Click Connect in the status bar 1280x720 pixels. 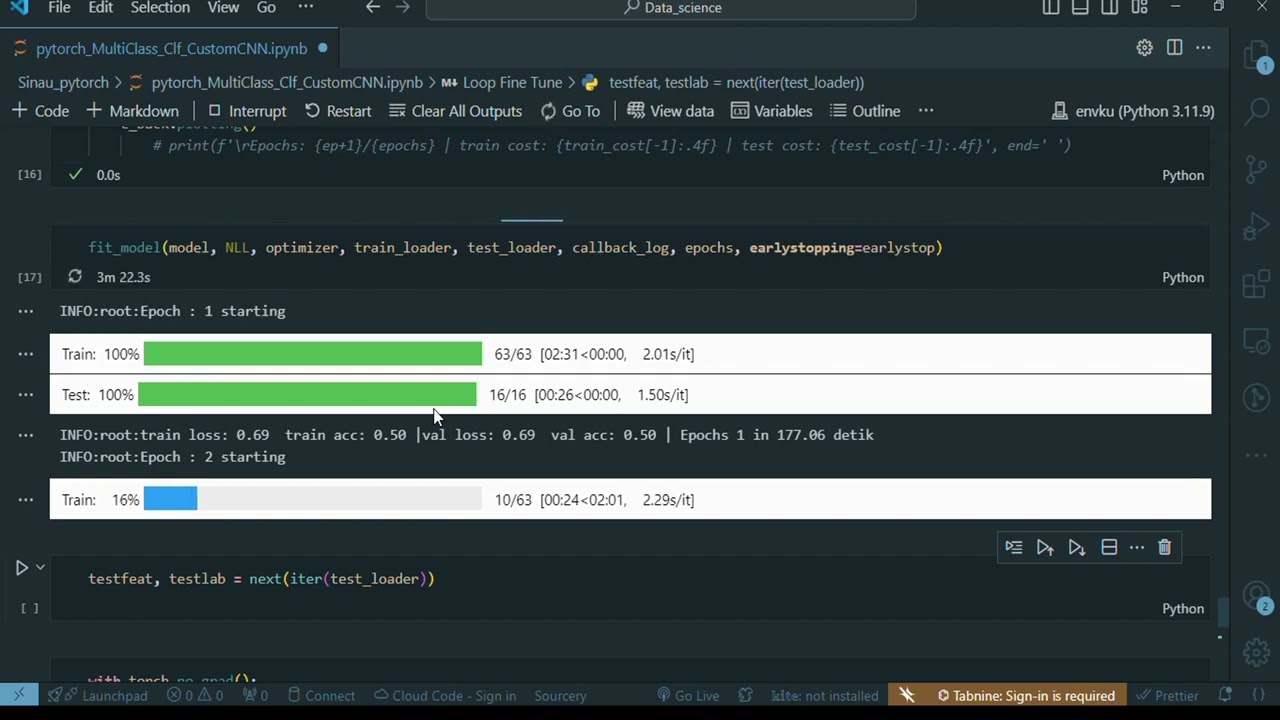point(321,696)
